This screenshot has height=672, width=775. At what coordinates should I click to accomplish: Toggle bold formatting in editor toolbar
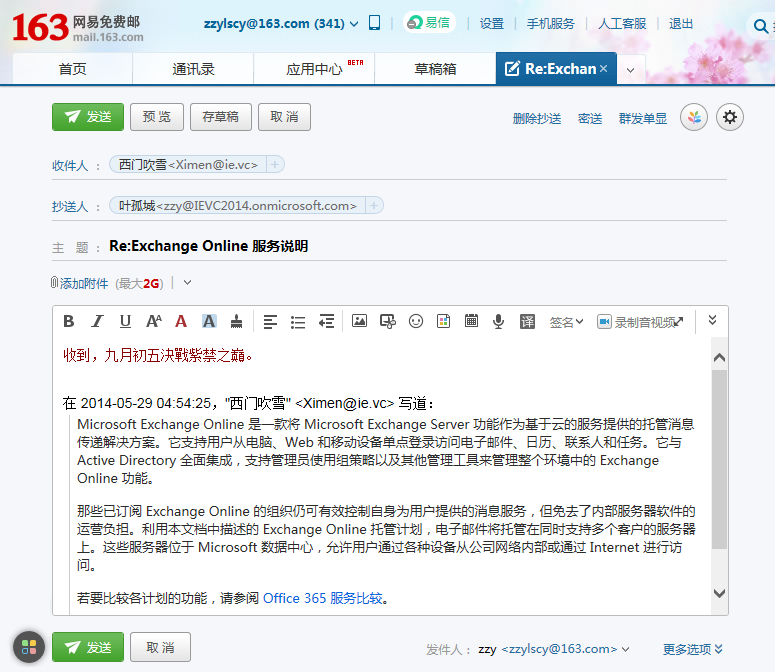pos(69,321)
